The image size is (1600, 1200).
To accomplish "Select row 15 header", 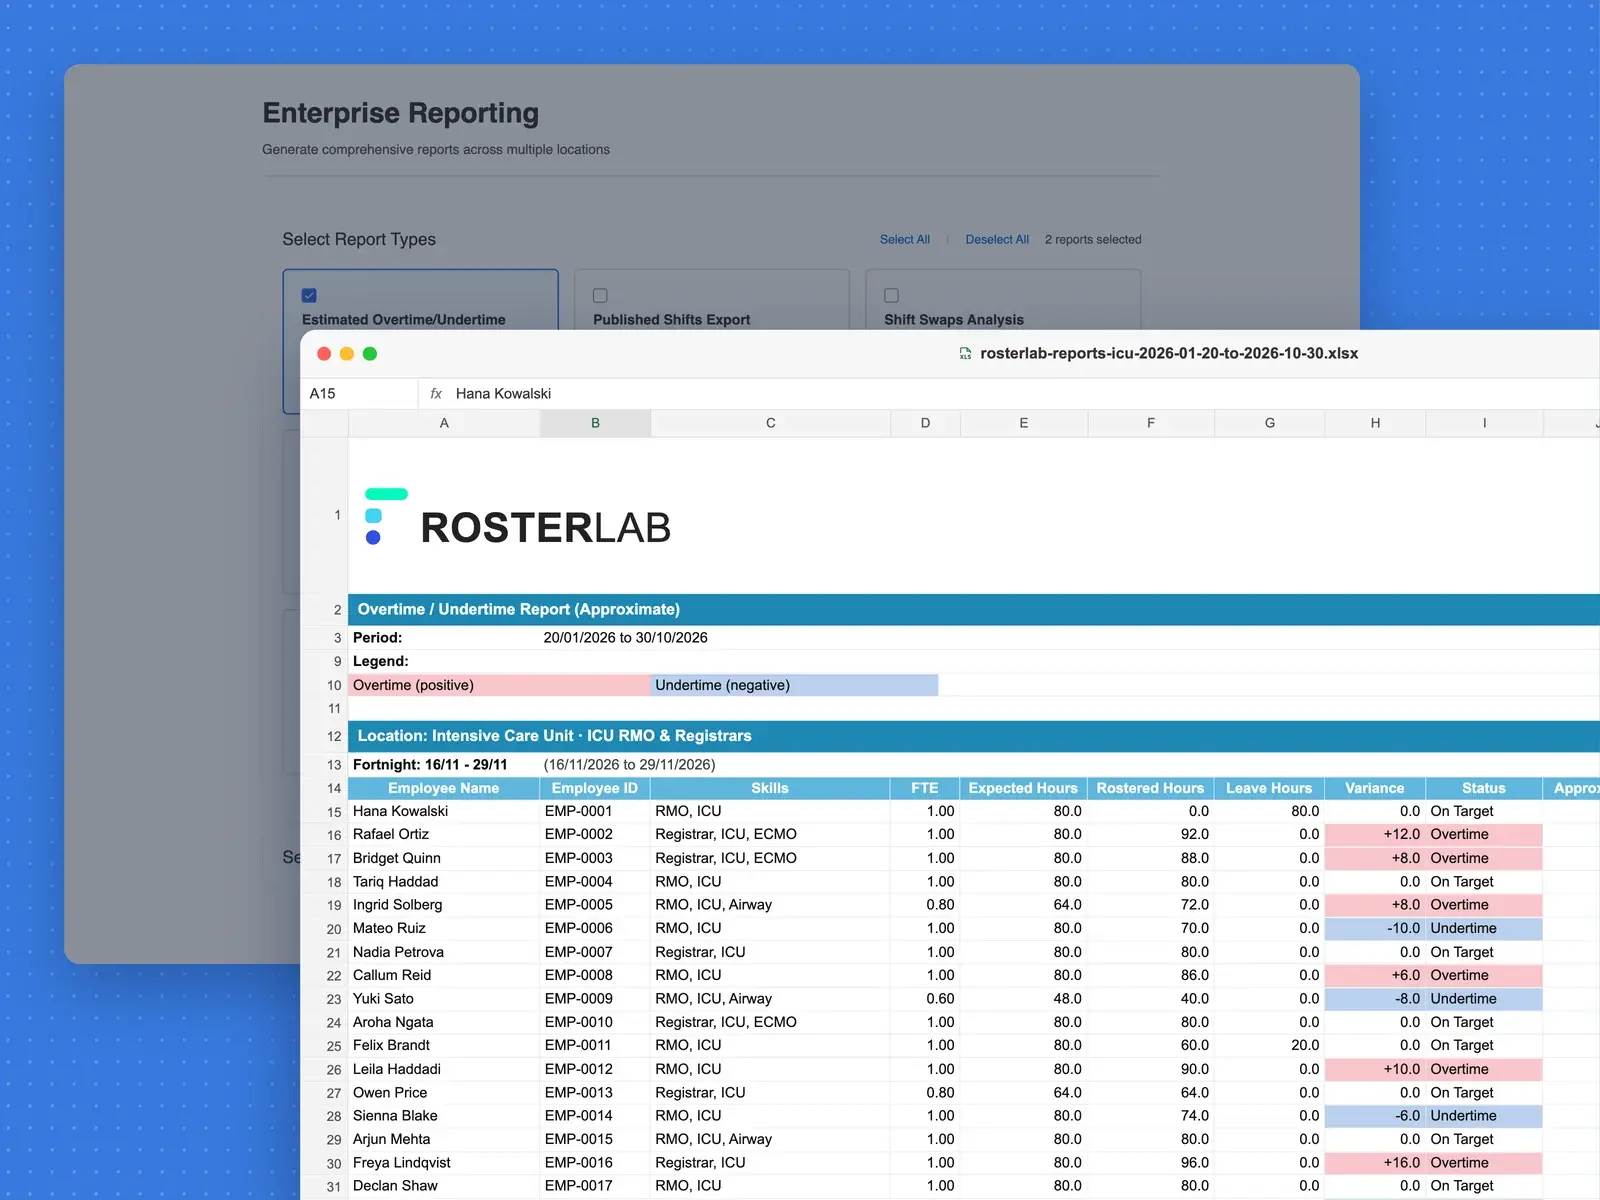I will click(325, 812).
